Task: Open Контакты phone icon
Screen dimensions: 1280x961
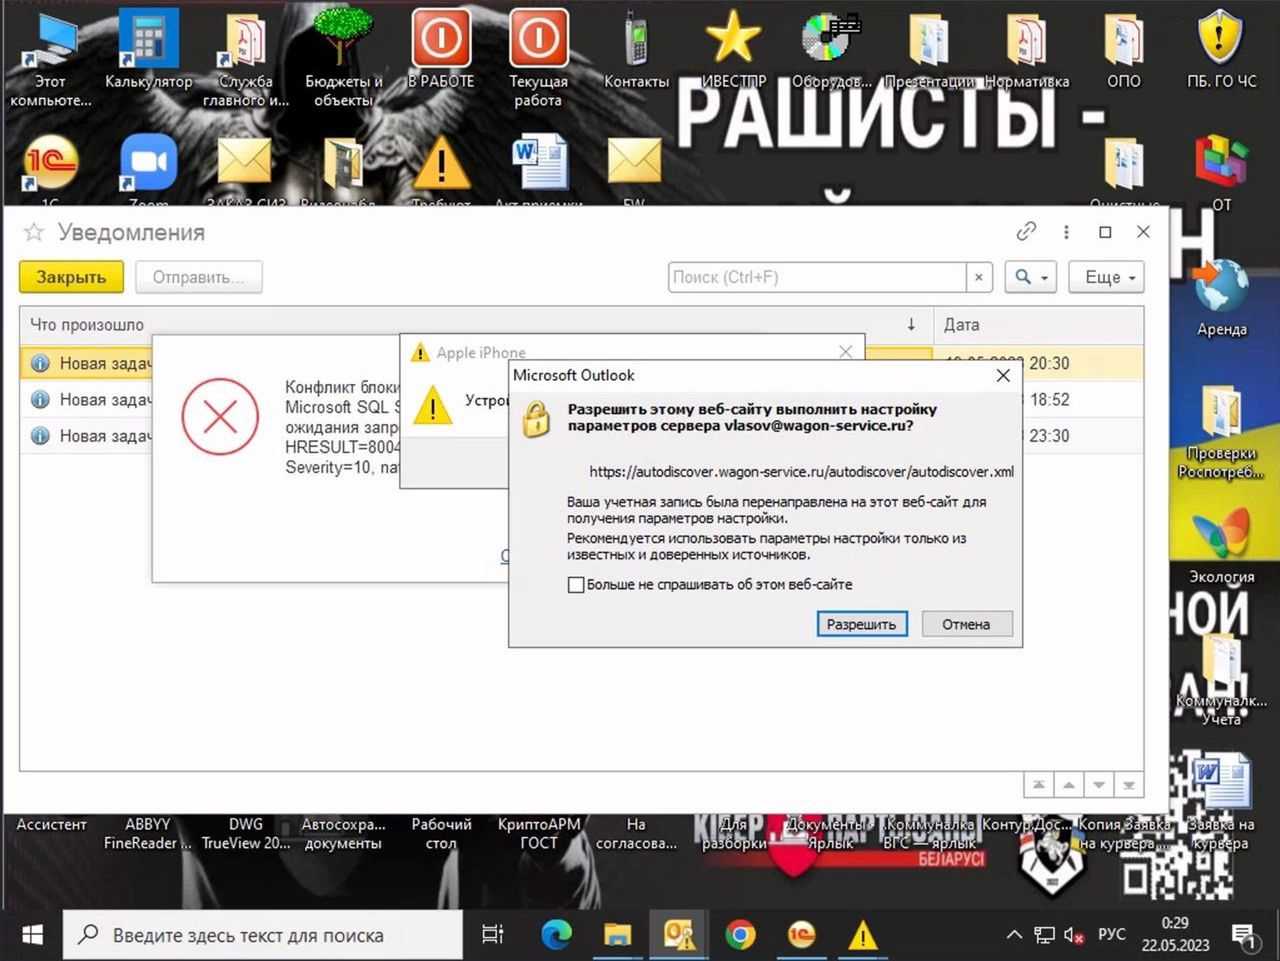Action: [x=636, y=50]
